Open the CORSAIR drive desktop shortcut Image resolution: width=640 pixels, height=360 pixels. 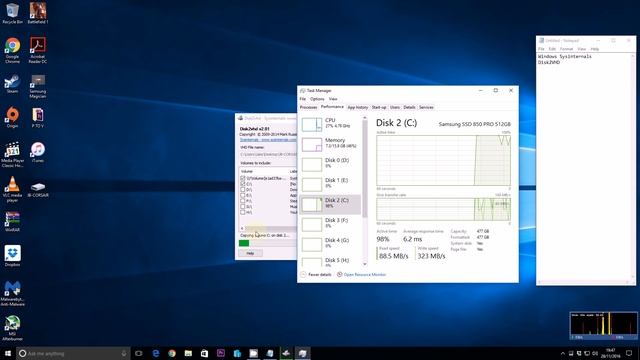tap(38, 189)
